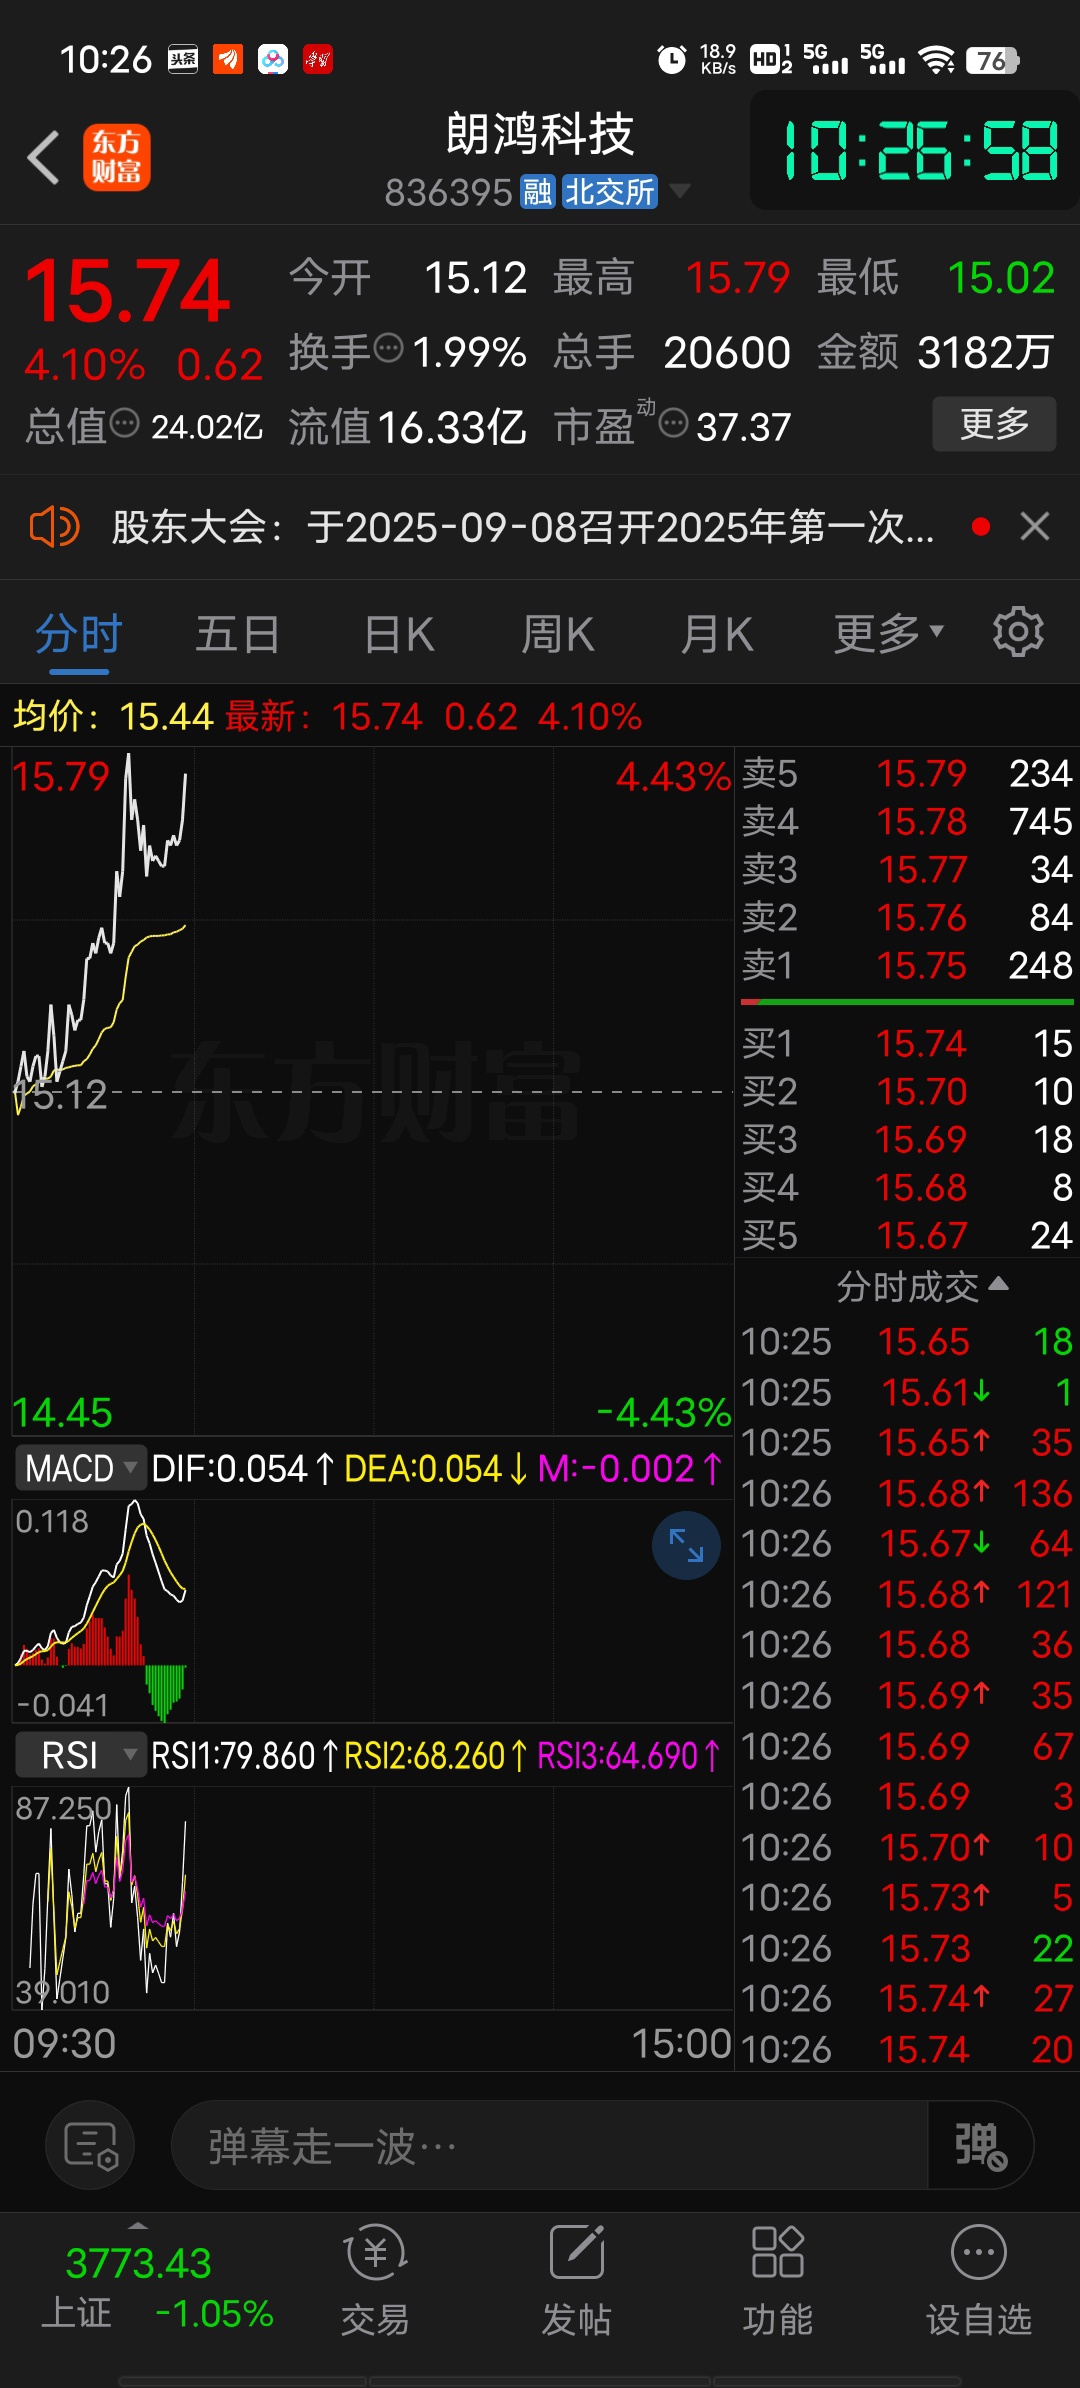The height and width of the screenshot is (2388, 1080).
Task: Open the 发帖 post icon
Action: 576,2279
